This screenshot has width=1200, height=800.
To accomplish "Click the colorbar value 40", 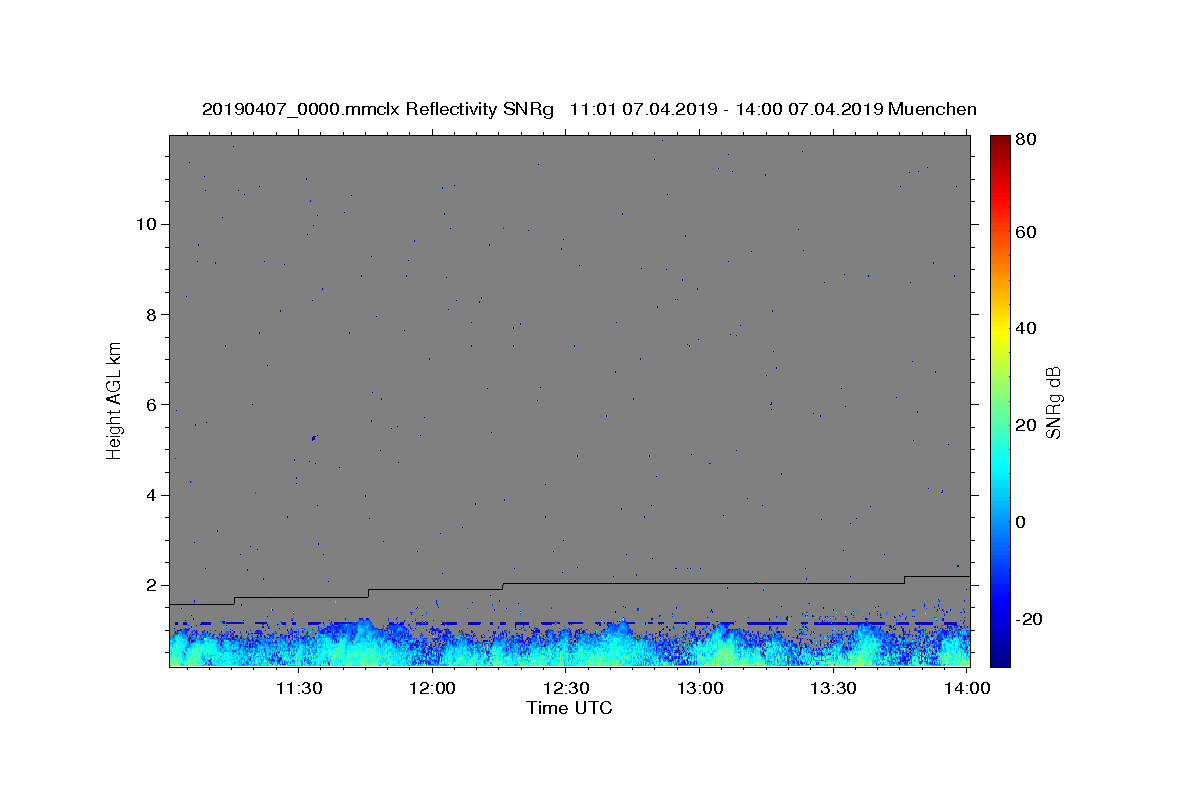I will tap(1025, 328).
